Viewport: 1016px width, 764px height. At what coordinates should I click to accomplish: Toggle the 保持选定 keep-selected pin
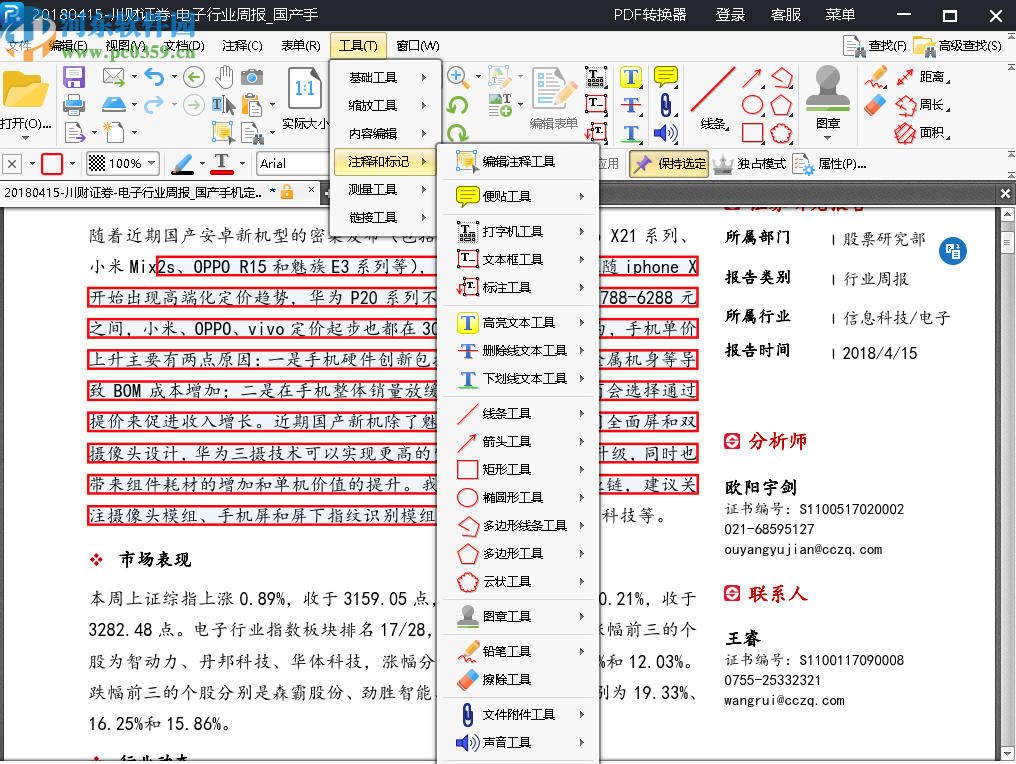click(668, 163)
